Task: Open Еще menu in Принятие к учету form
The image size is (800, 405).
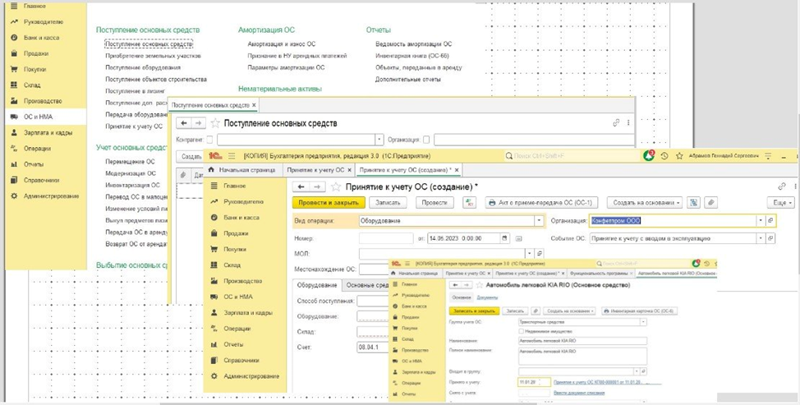Action: coord(781,202)
